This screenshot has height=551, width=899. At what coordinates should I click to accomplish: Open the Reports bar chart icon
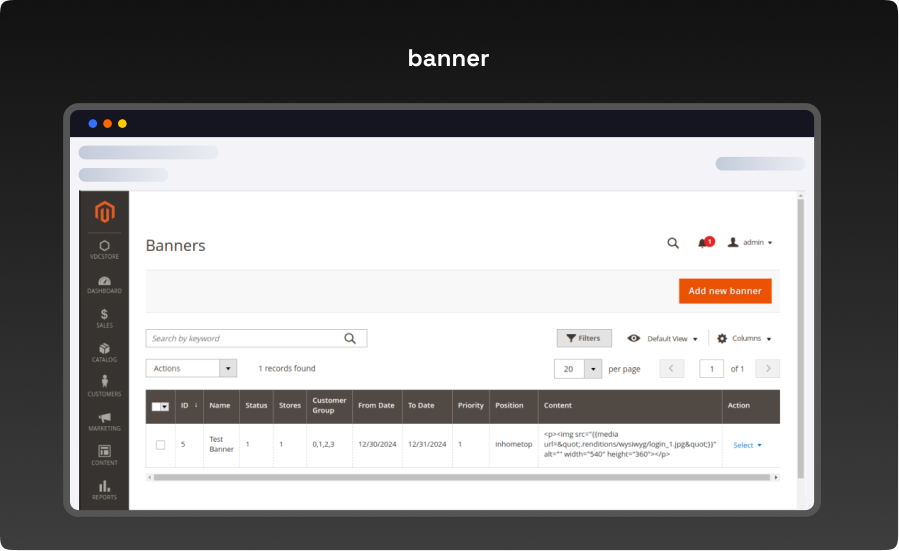tap(105, 489)
